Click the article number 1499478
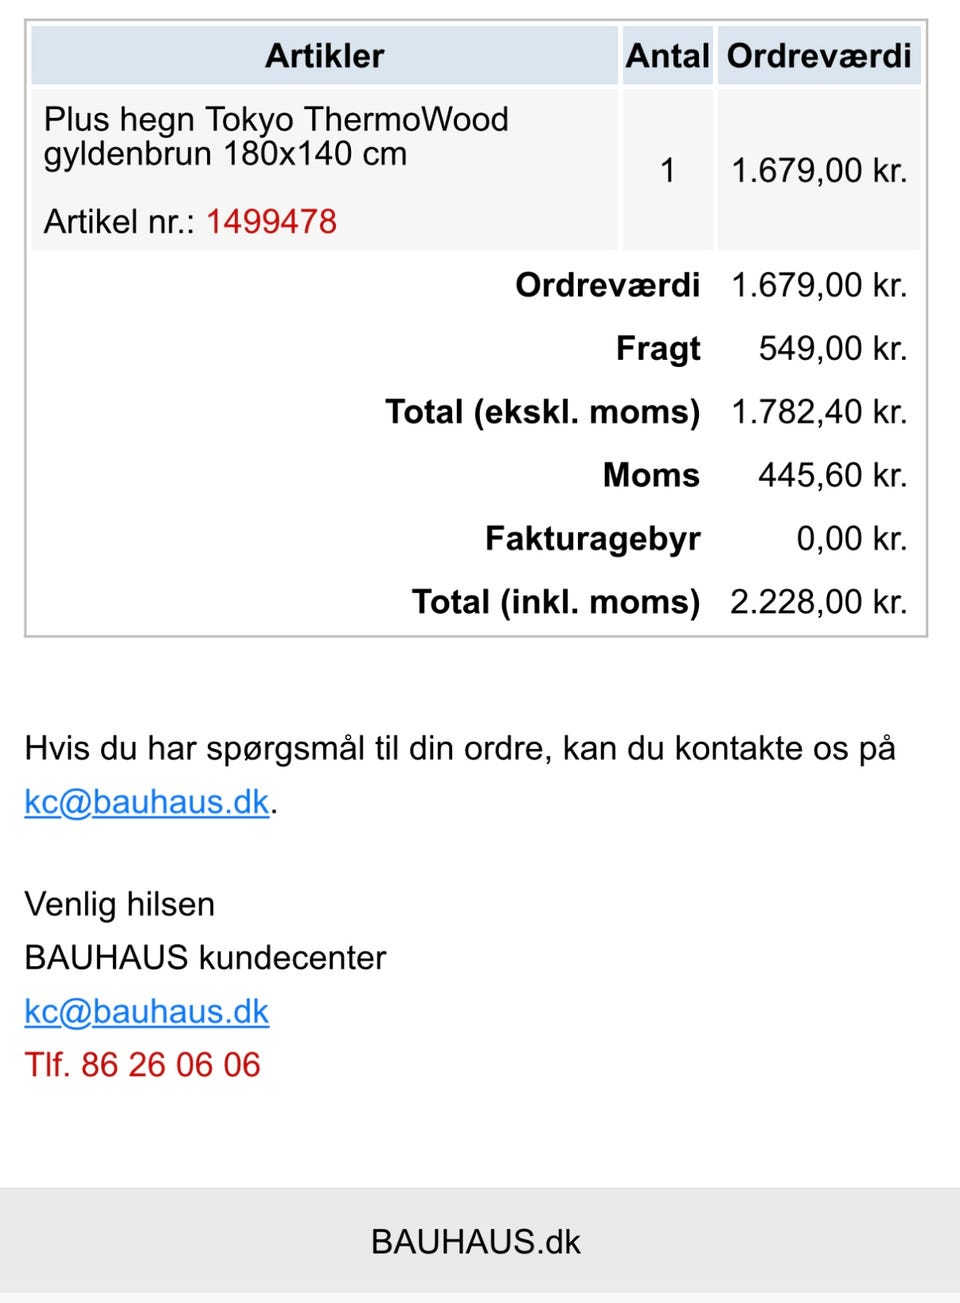 click(x=271, y=221)
